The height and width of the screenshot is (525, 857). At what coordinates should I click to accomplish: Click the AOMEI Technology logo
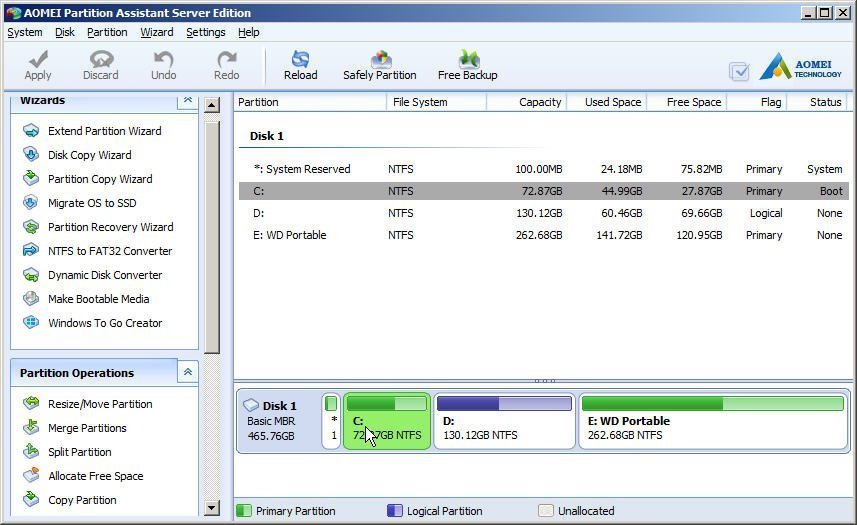[x=801, y=66]
